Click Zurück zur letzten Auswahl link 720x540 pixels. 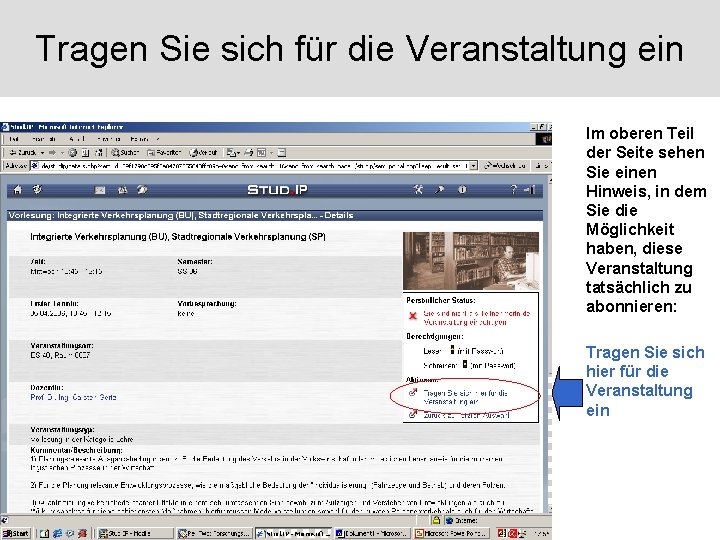(x=466, y=415)
